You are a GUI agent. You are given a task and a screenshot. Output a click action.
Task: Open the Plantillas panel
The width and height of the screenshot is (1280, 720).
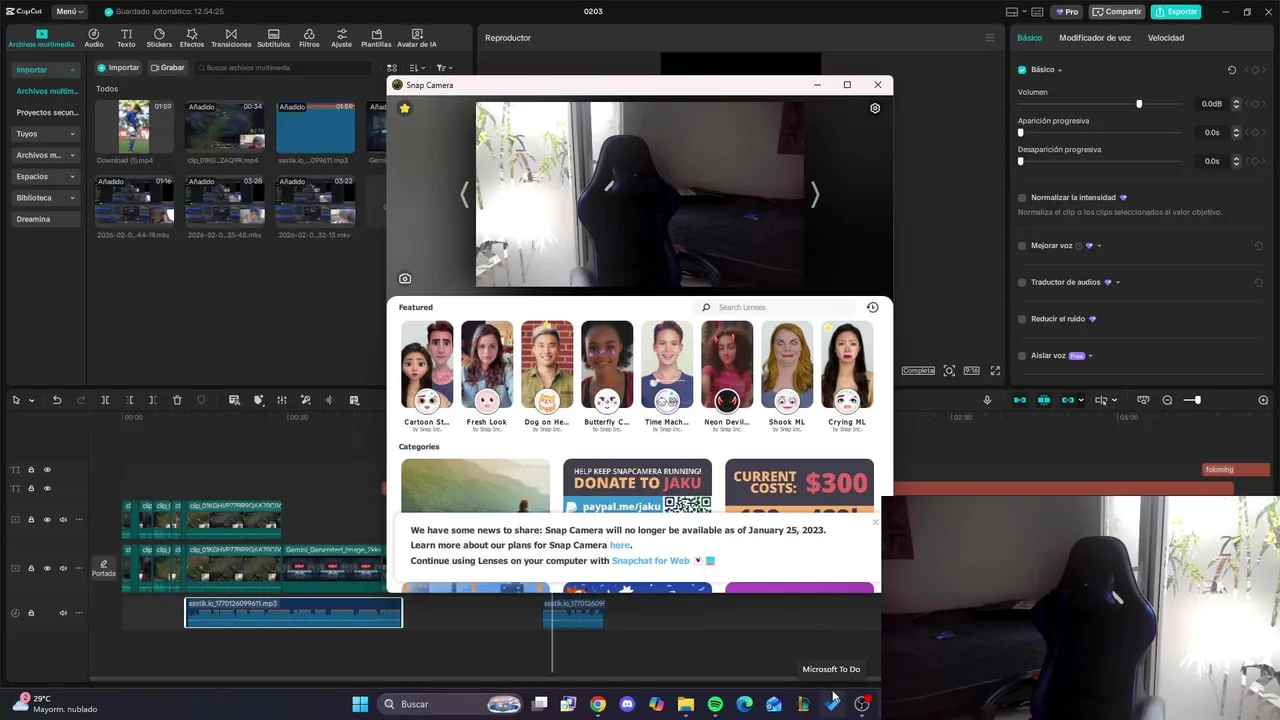tap(376, 38)
